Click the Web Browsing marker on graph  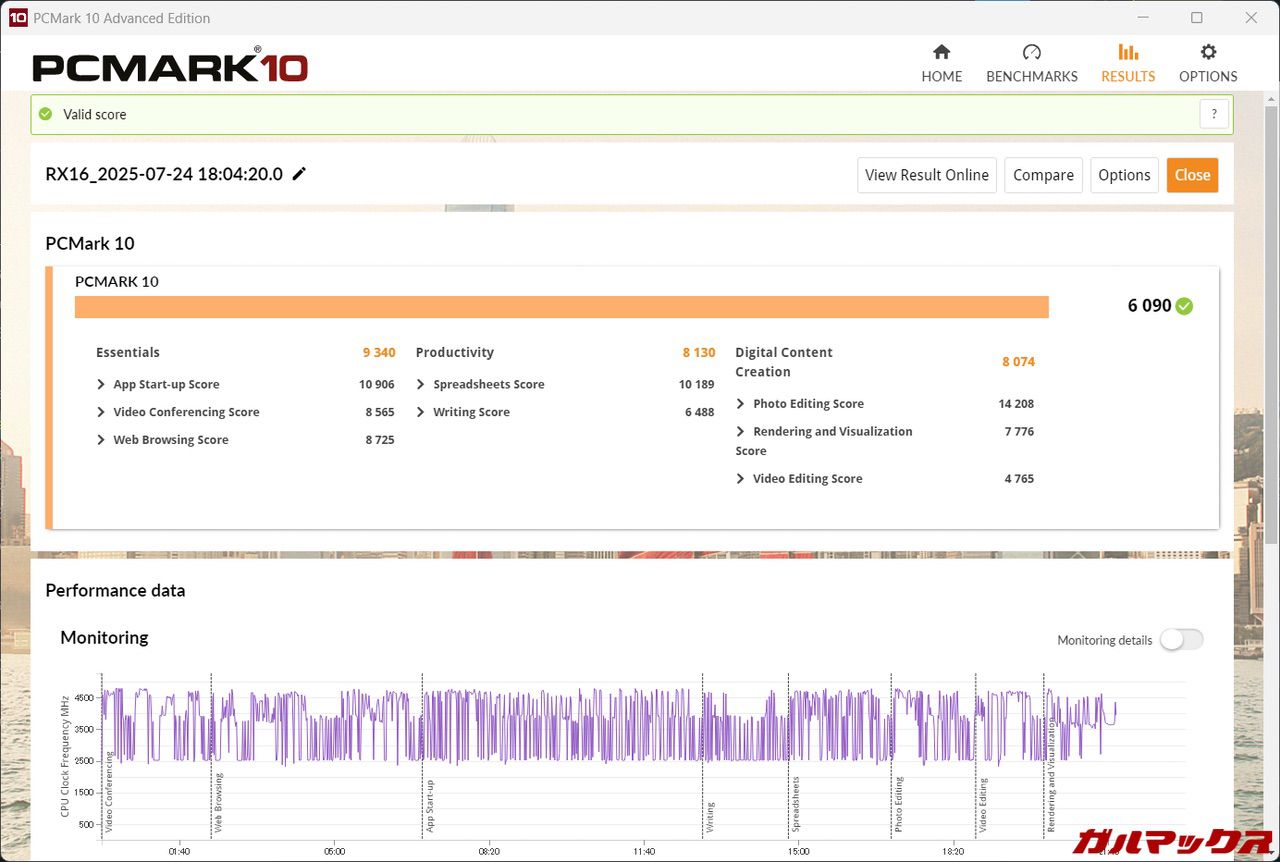tap(218, 803)
